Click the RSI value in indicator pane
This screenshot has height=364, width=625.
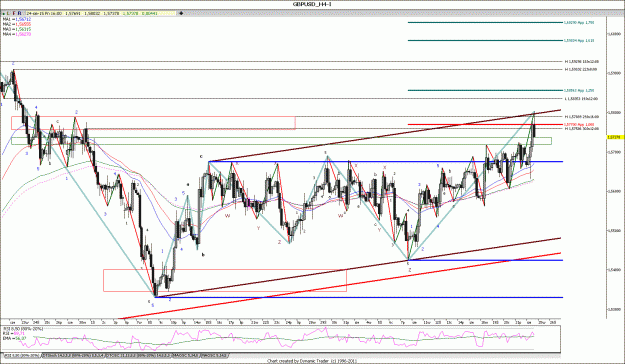[19, 334]
